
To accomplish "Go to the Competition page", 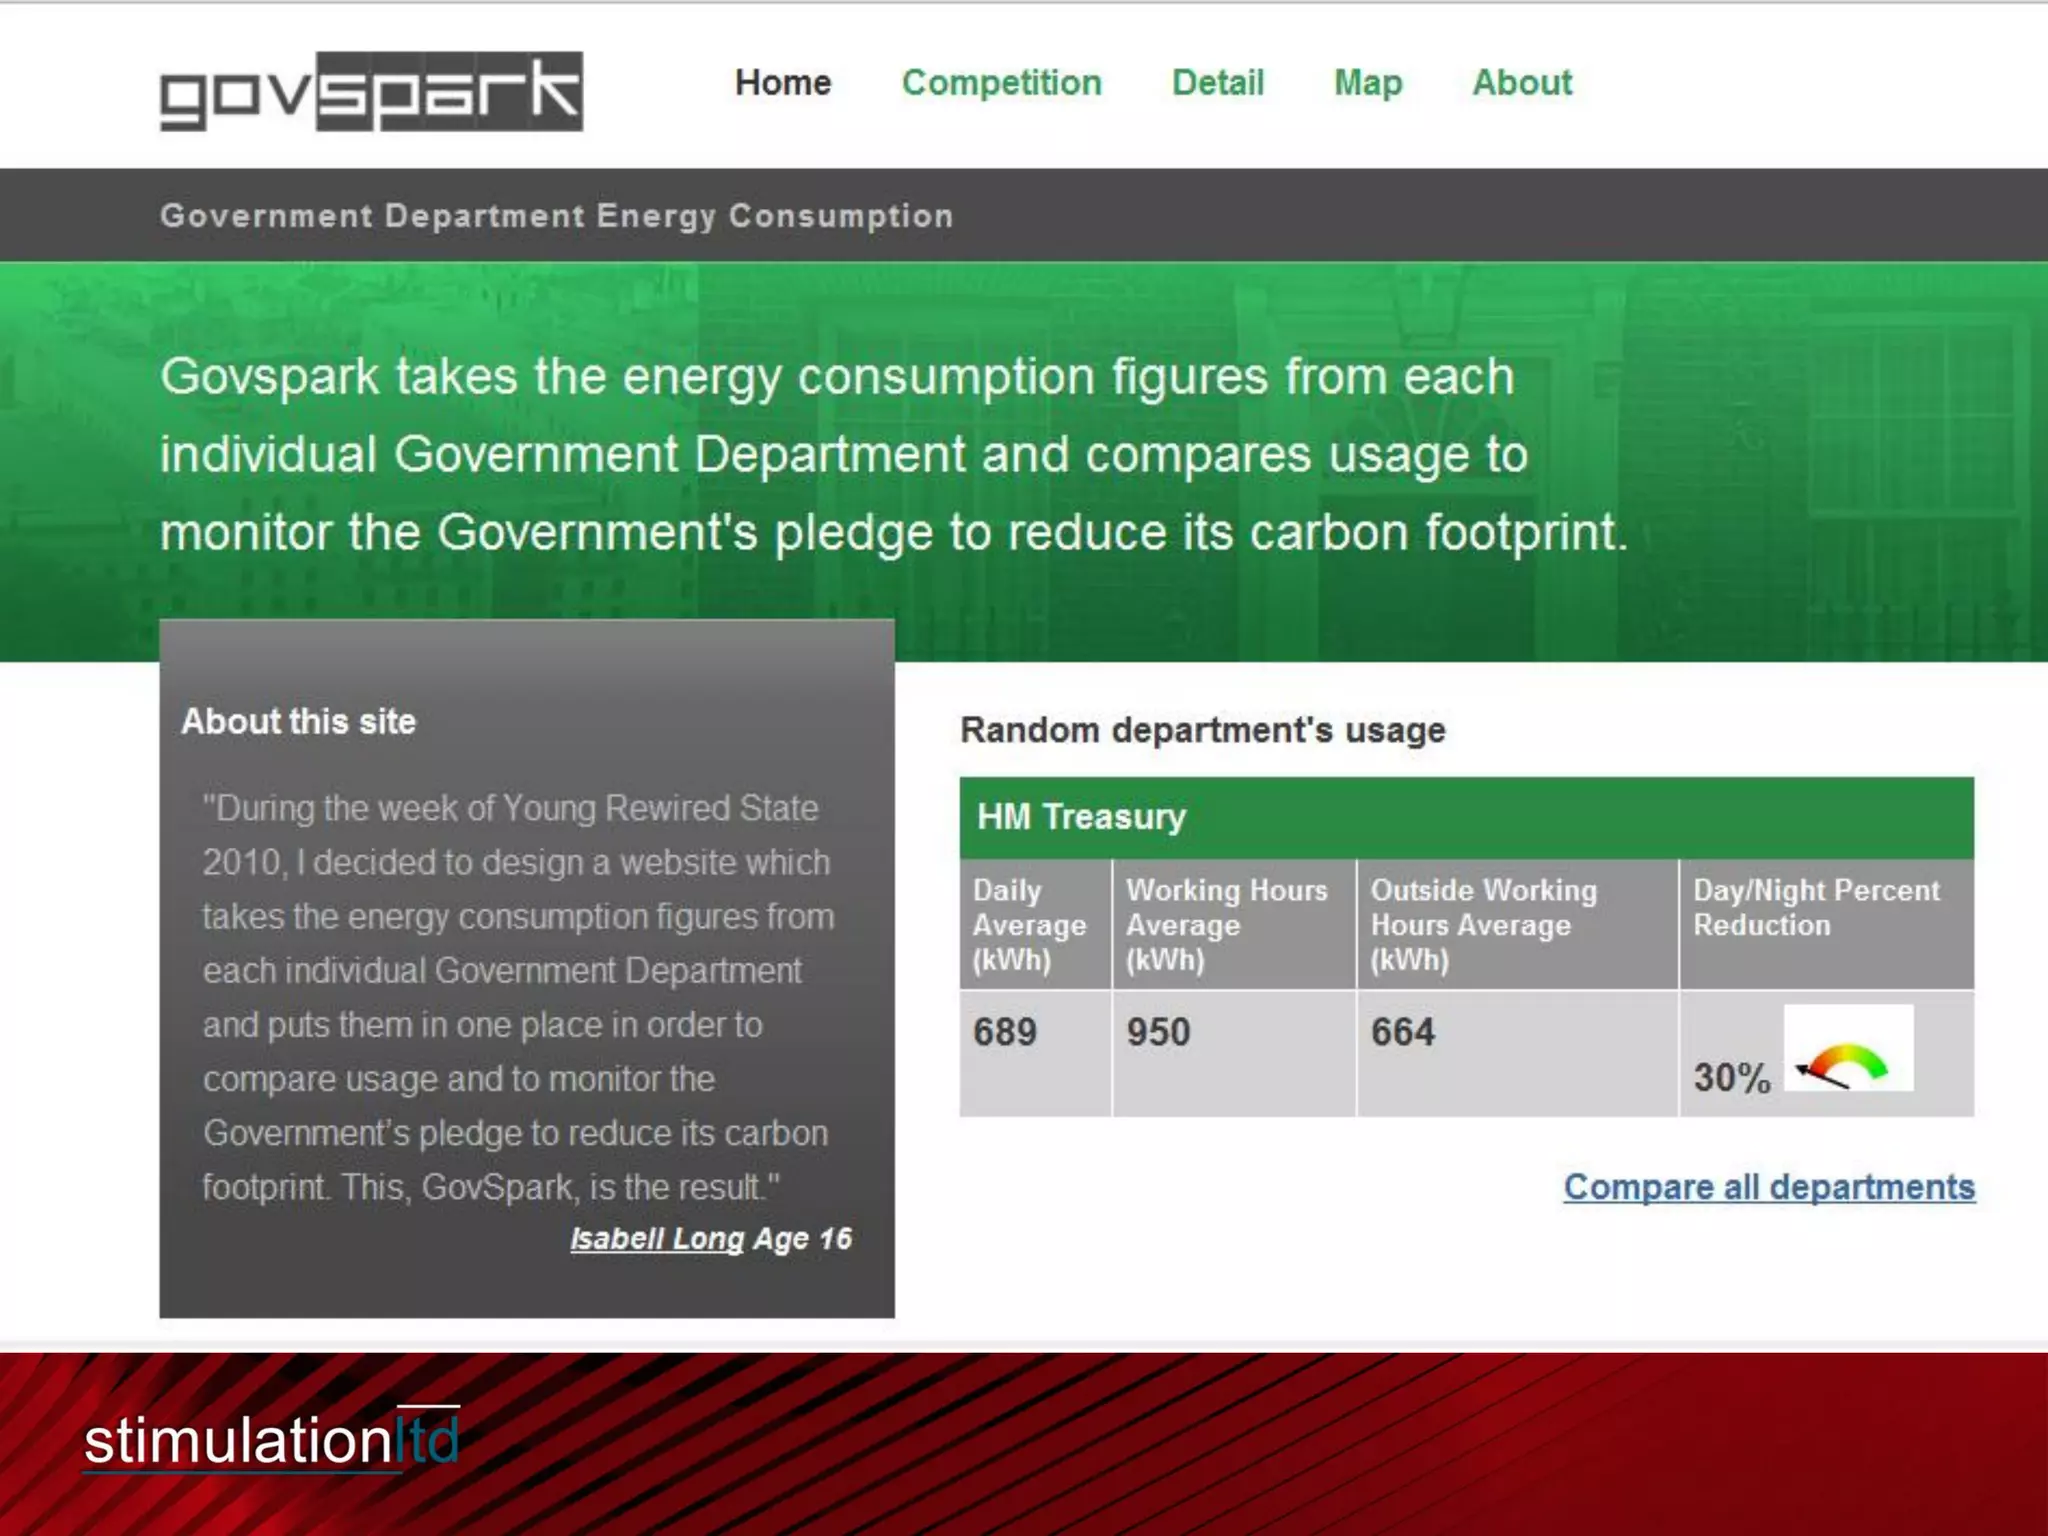I will coord(1001,83).
